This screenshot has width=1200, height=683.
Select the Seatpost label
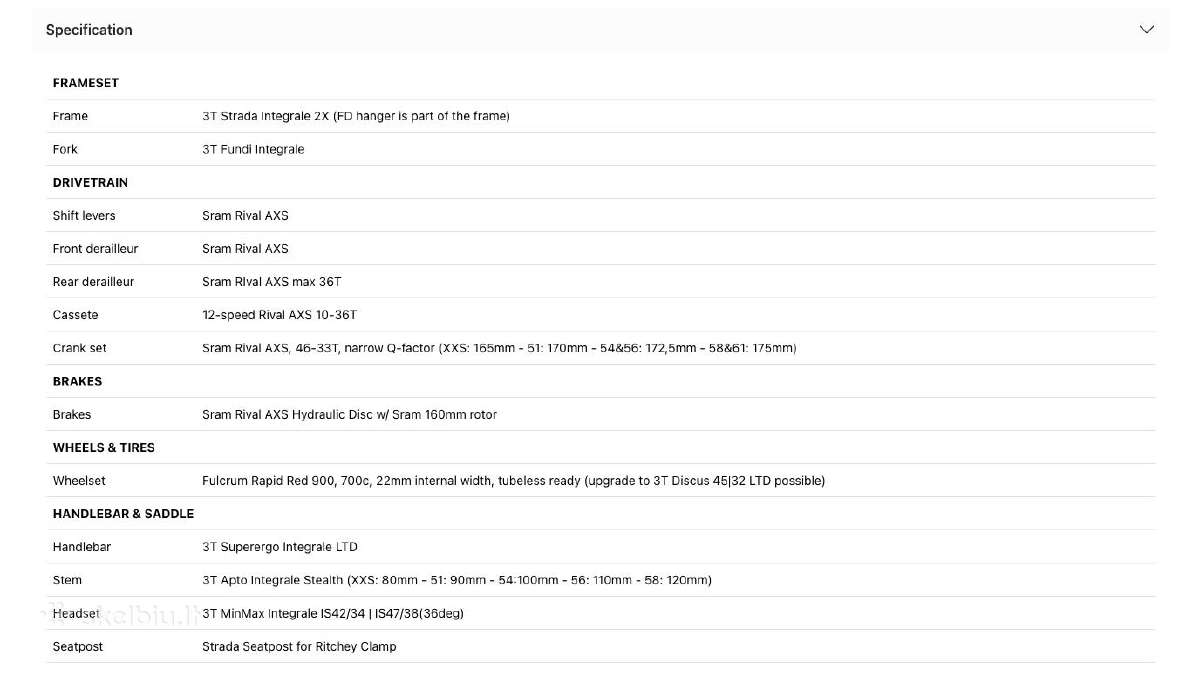(78, 647)
